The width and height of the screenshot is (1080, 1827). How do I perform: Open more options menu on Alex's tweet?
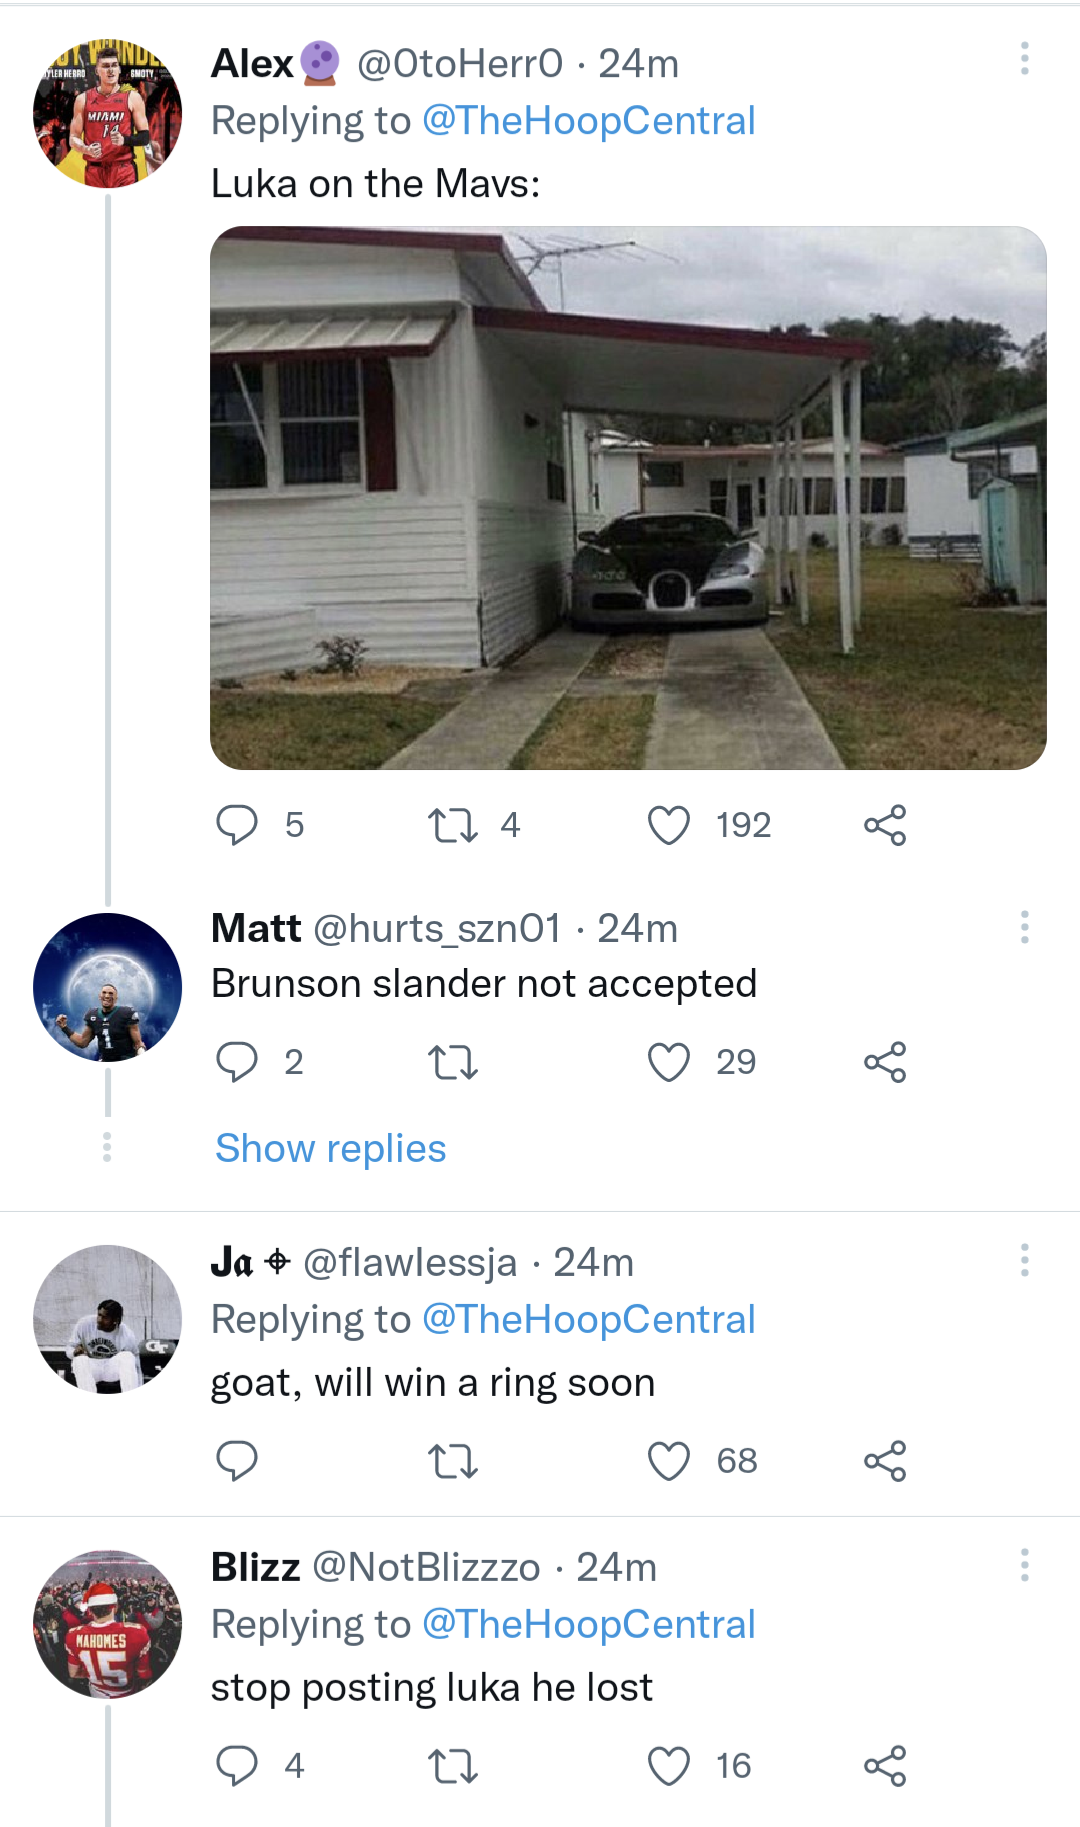click(x=1024, y=59)
